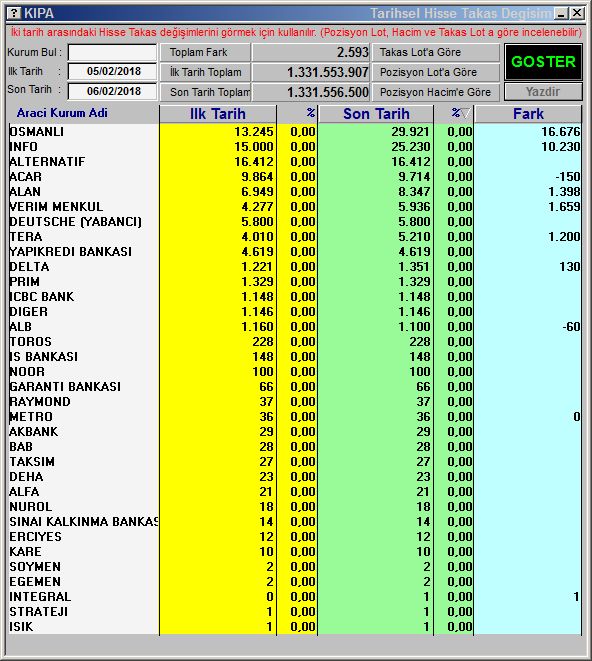
Task: Select the GARANTI BANKASI row
Action: [295, 387]
